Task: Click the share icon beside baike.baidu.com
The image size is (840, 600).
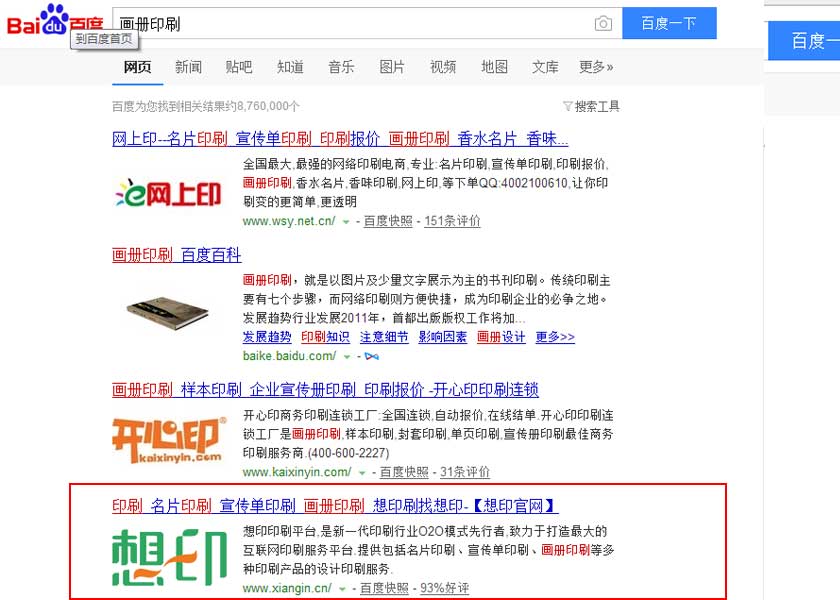Action: pyautogui.click(x=371, y=356)
